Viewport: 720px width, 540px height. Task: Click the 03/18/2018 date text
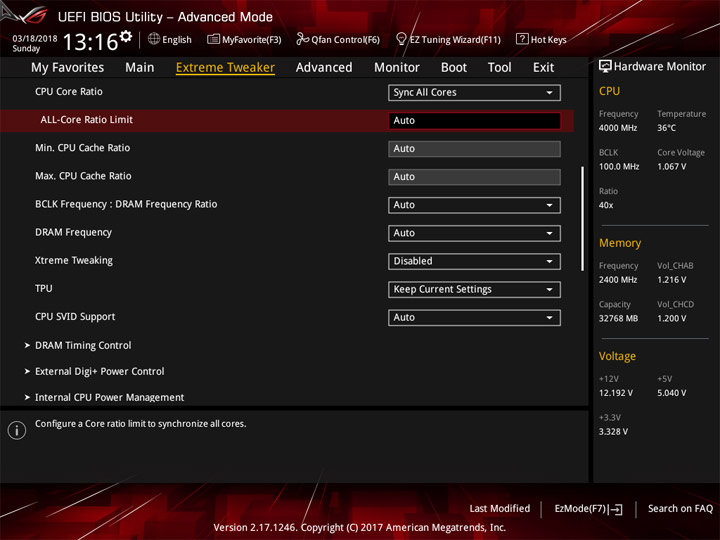click(35, 39)
